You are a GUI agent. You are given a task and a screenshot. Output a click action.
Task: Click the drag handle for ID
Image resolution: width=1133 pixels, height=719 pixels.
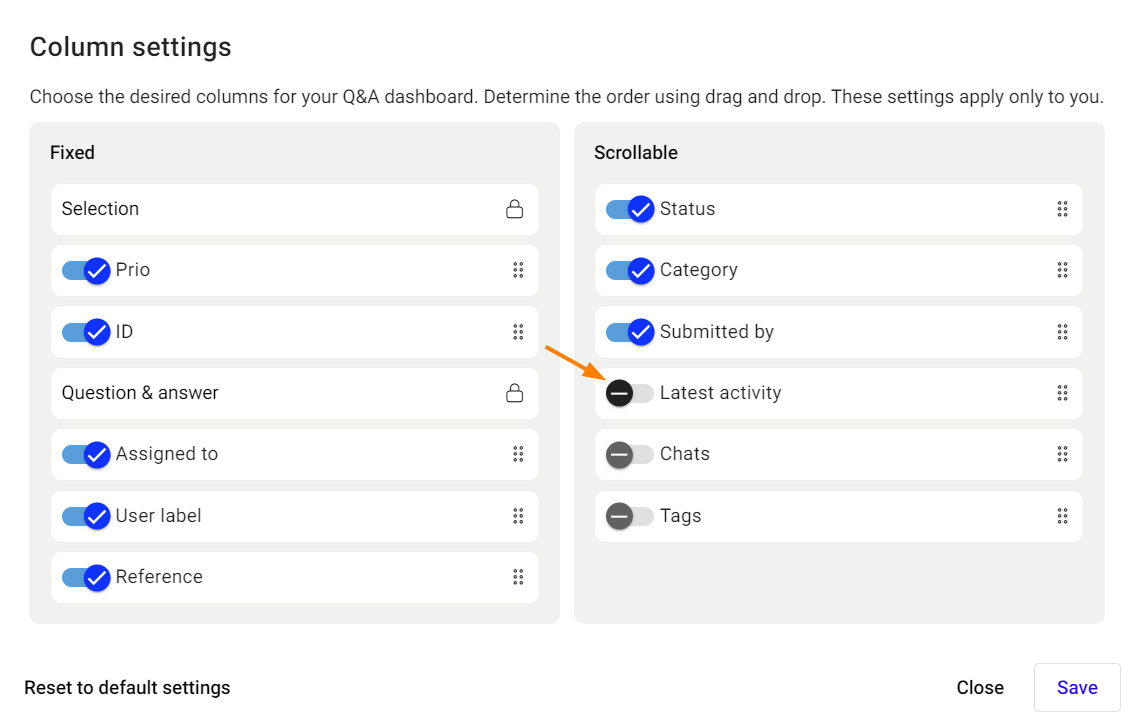(x=518, y=332)
